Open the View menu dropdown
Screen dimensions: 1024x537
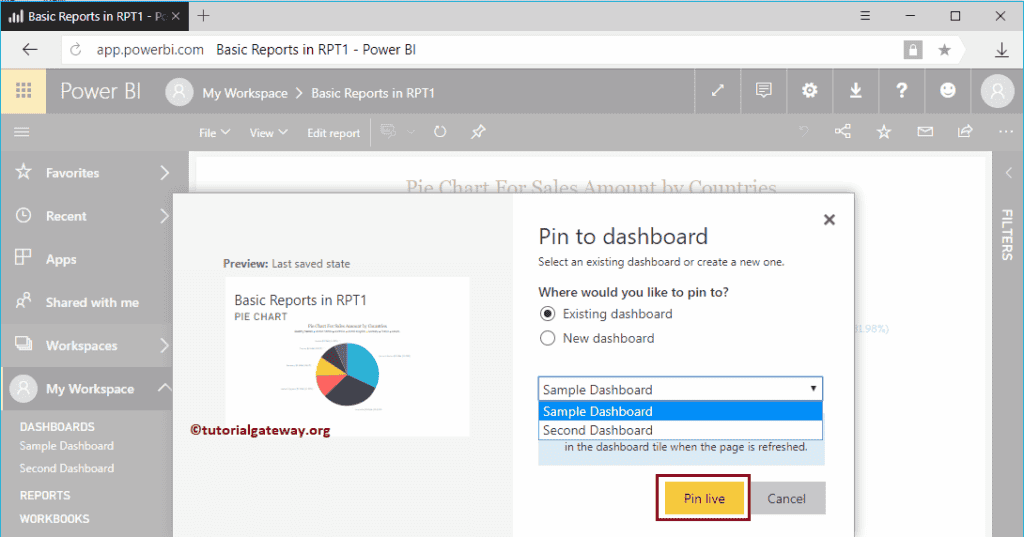[x=268, y=133]
